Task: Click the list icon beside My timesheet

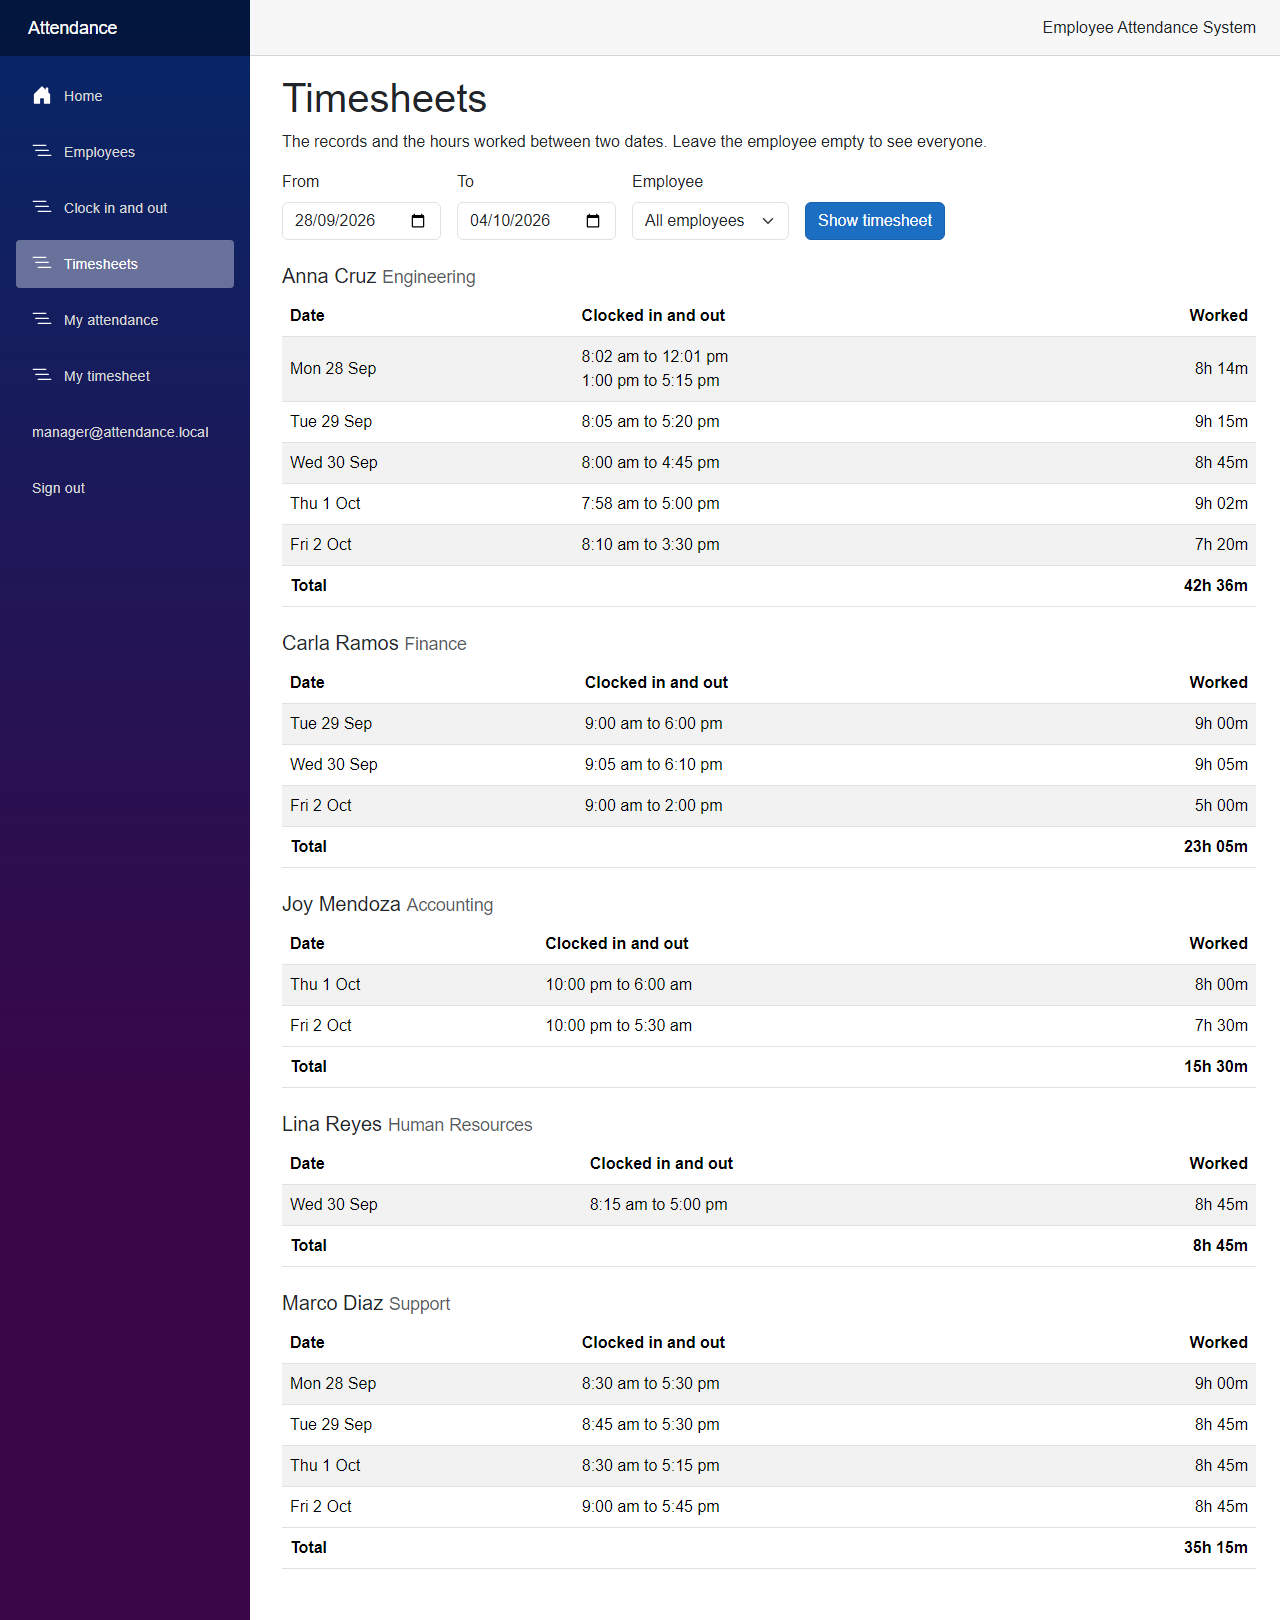Action: 42,375
